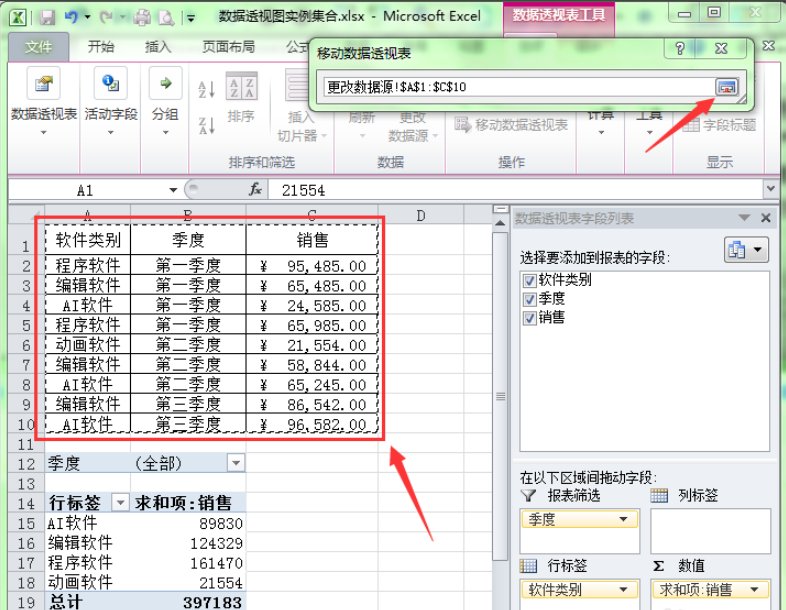The image size is (786, 610).
Task: Click the cell showing 397183
Action: coord(188,601)
